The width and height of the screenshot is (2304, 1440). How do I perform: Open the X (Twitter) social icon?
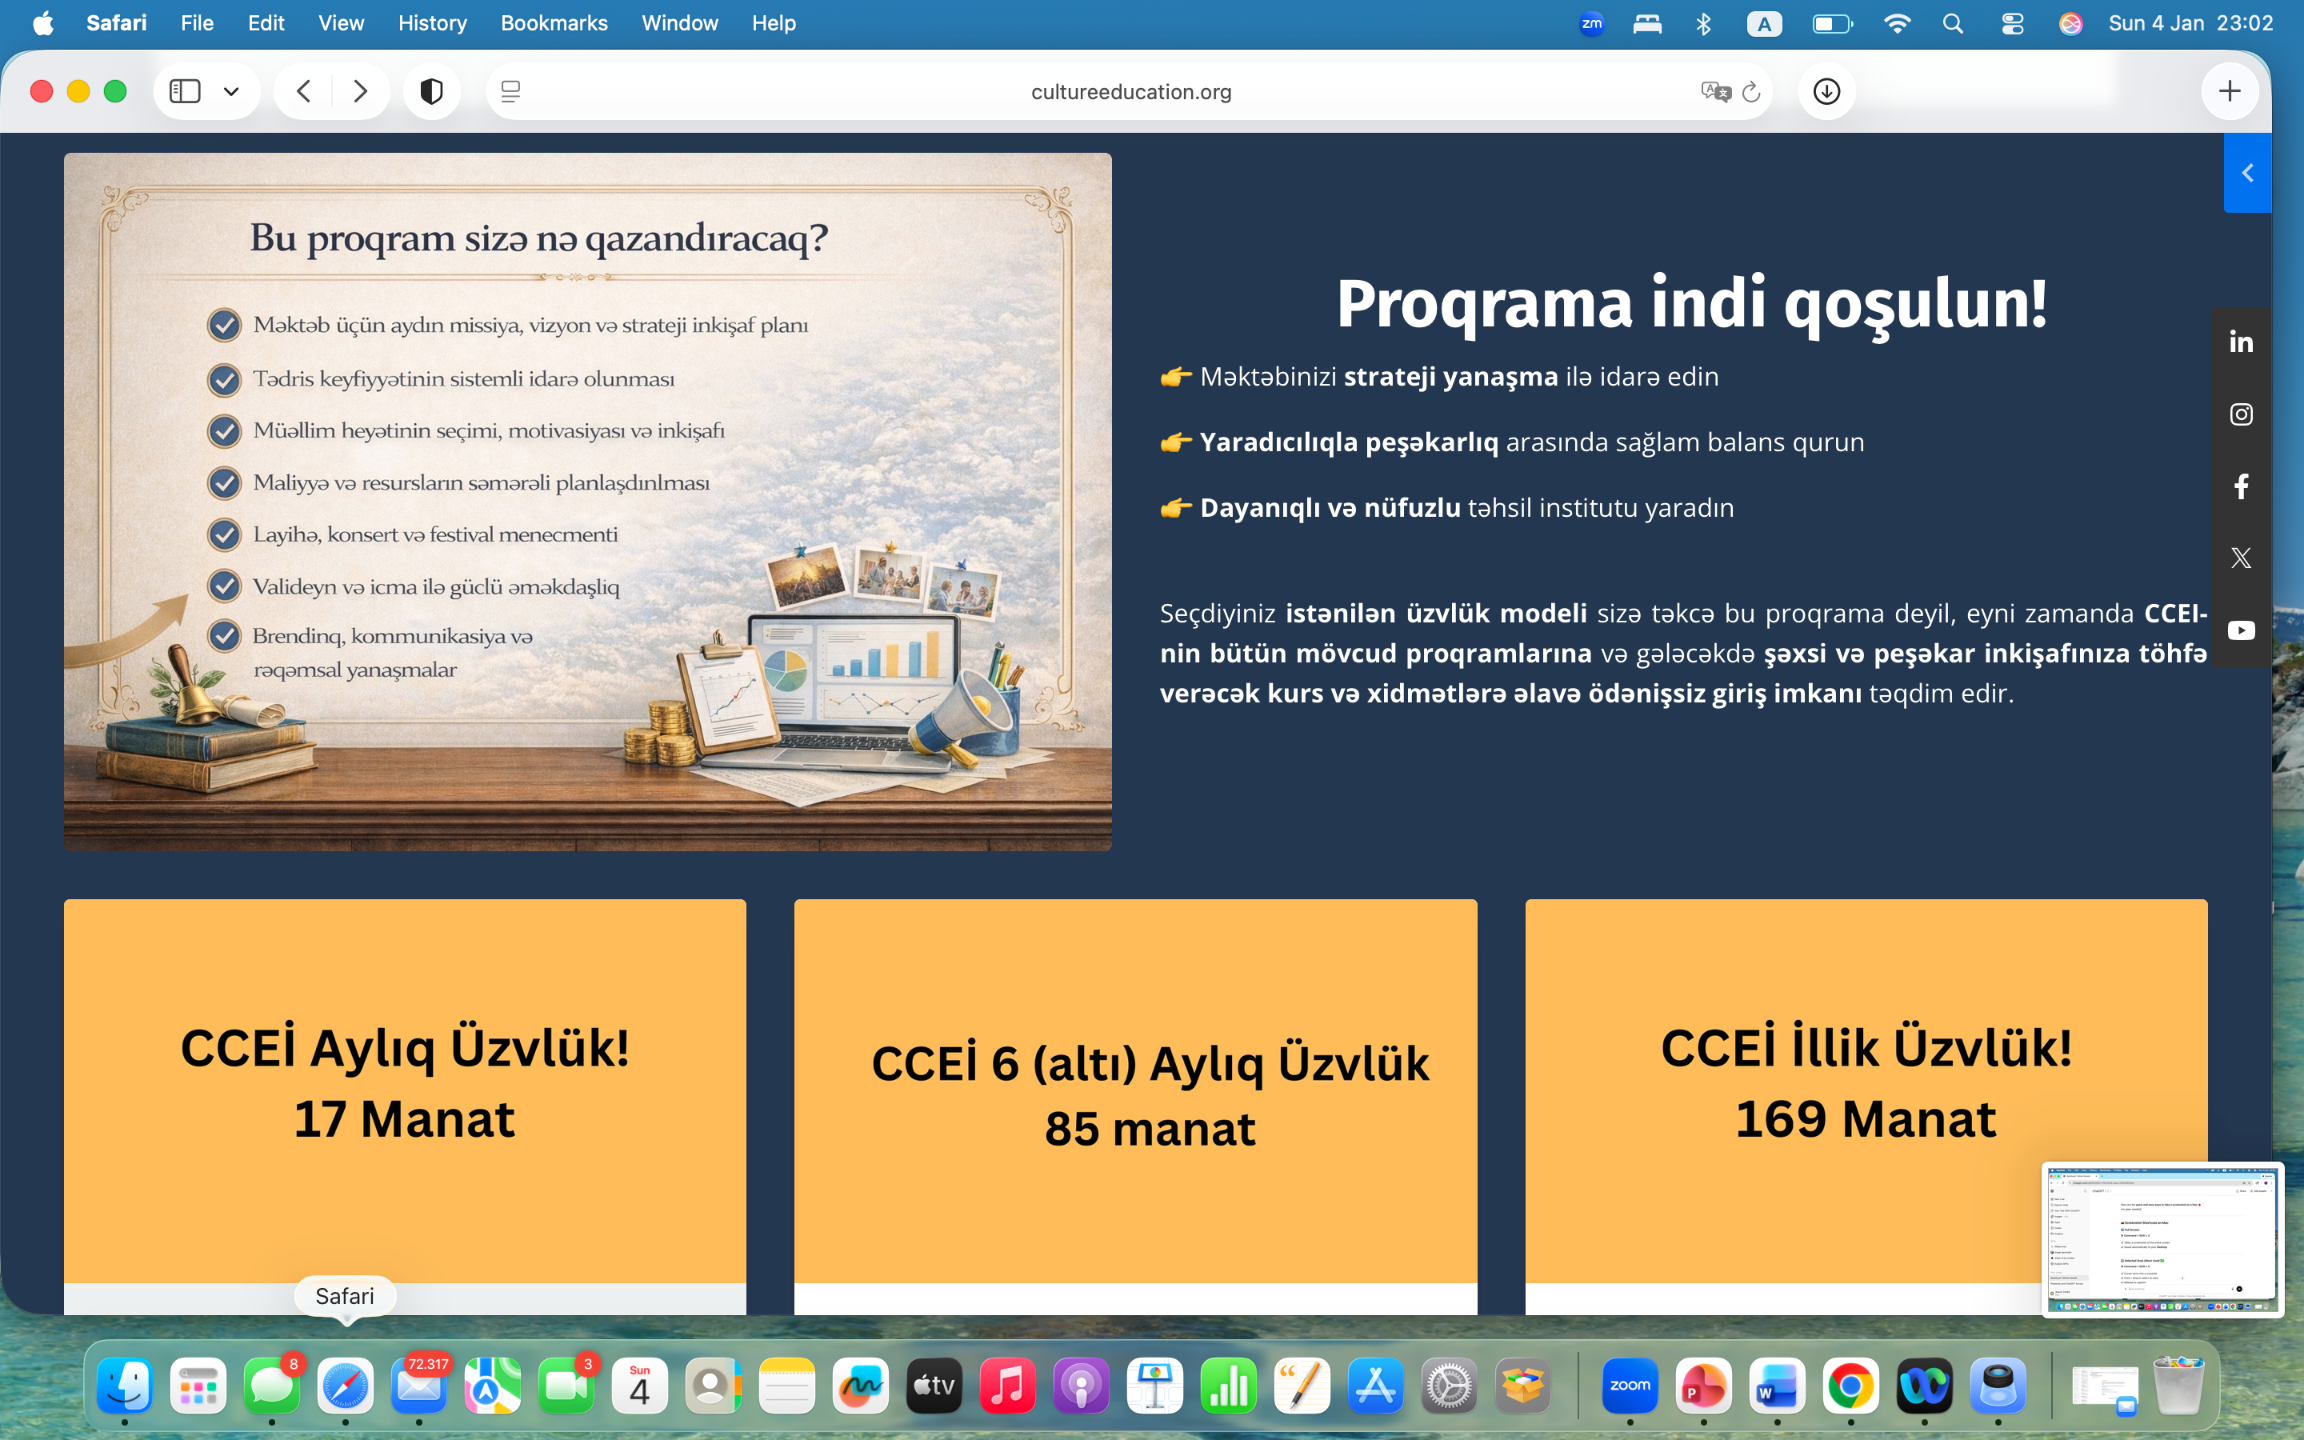tap(2241, 558)
